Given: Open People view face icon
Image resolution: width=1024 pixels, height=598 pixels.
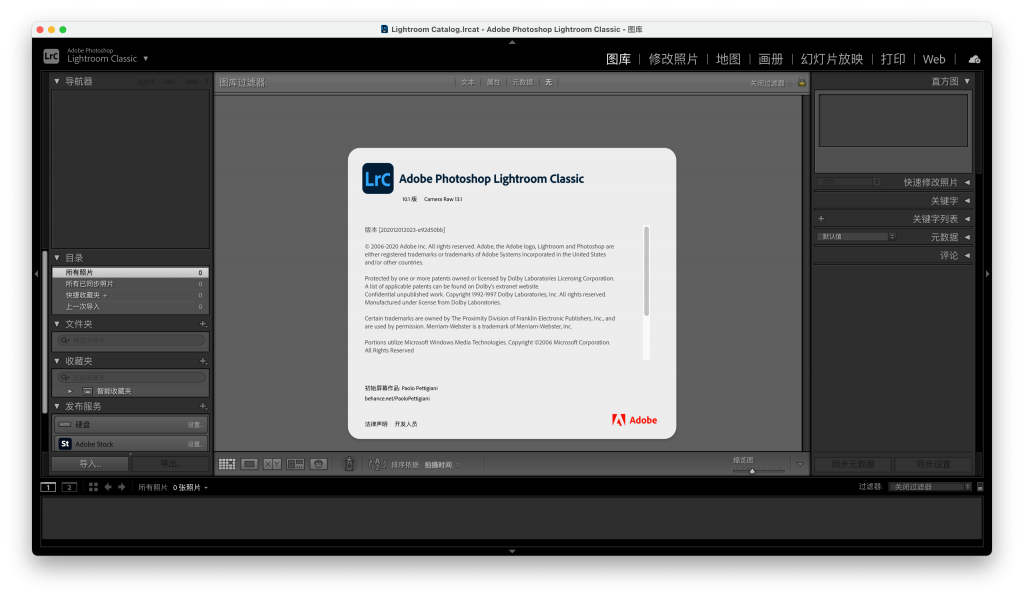Looking at the screenshot, I should (319, 464).
